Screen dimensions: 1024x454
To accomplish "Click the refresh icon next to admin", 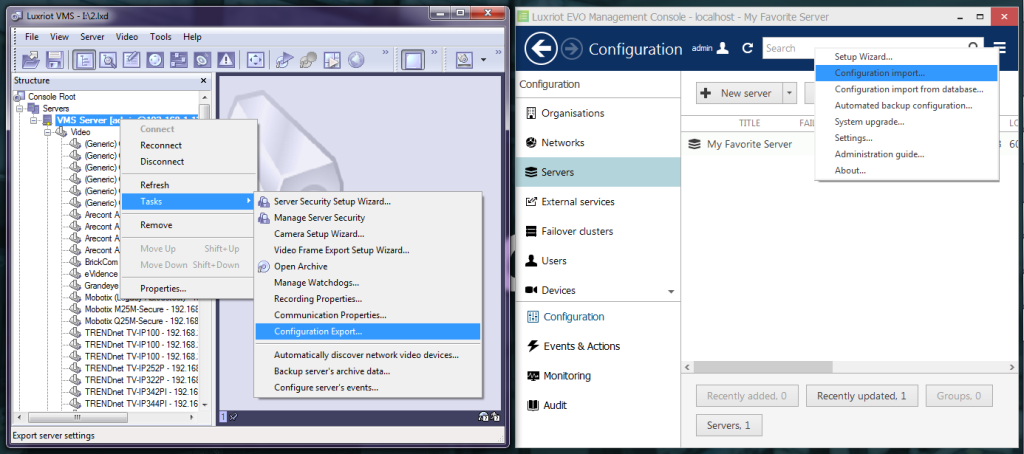I will [748, 48].
